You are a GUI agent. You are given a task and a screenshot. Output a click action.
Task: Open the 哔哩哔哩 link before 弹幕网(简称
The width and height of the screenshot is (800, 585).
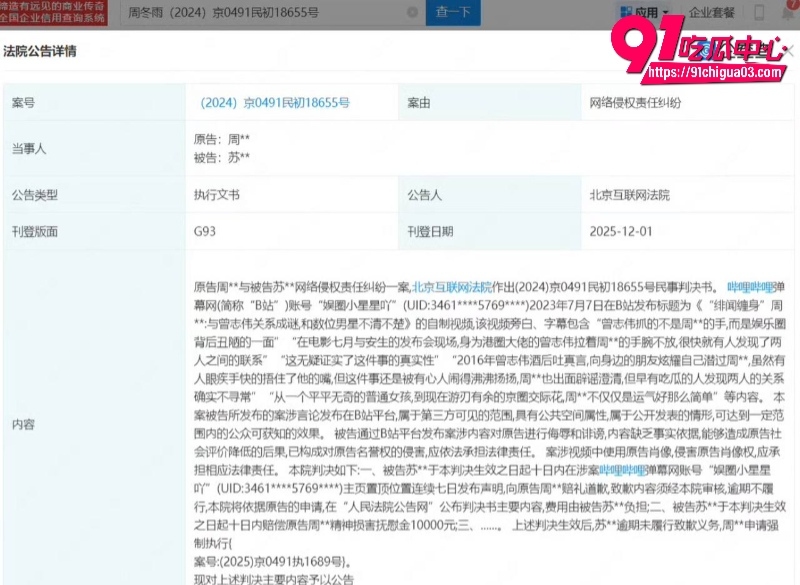click(751, 287)
